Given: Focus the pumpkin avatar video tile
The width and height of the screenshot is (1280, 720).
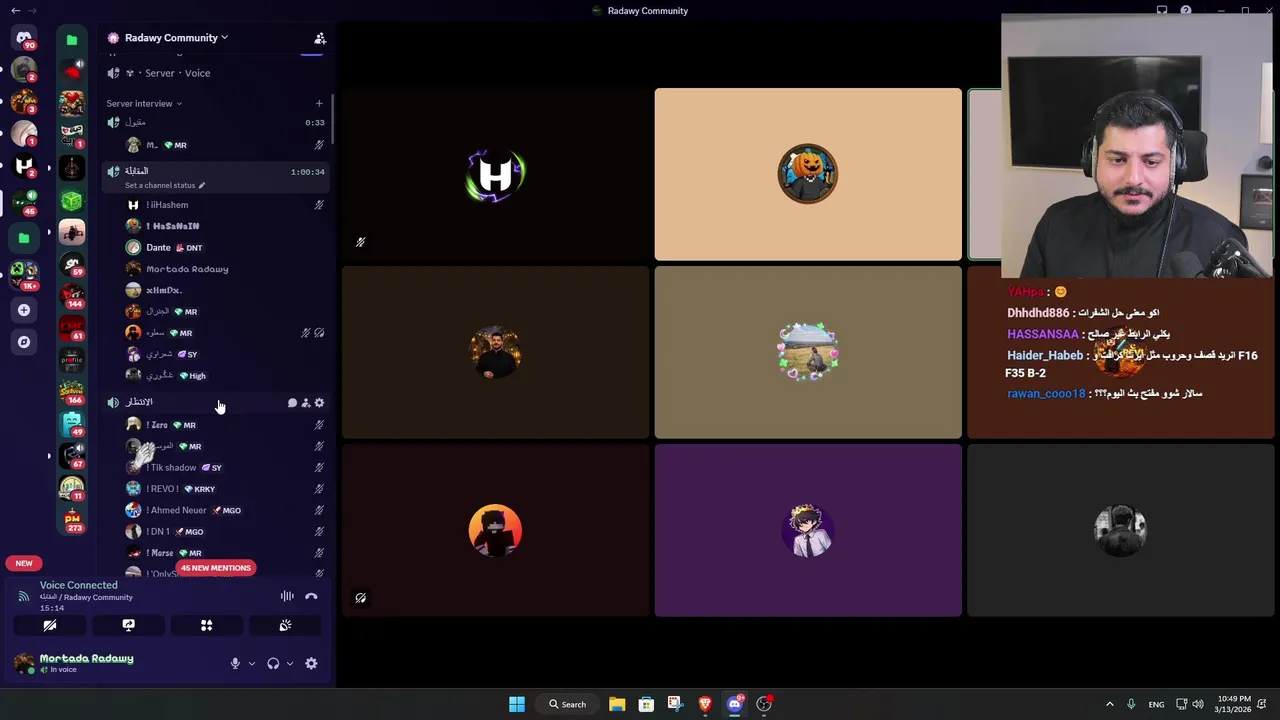Looking at the screenshot, I should pyautogui.click(x=808, y=174).
